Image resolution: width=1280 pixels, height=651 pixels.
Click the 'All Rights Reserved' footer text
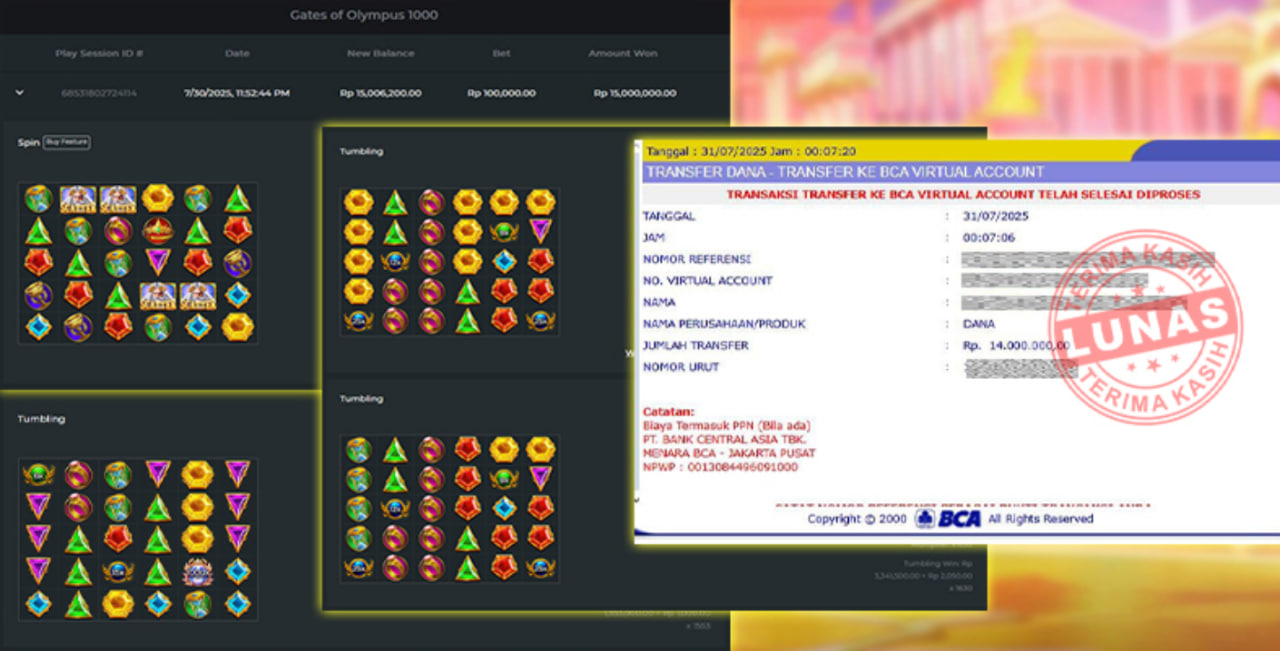pos(1040,519)
